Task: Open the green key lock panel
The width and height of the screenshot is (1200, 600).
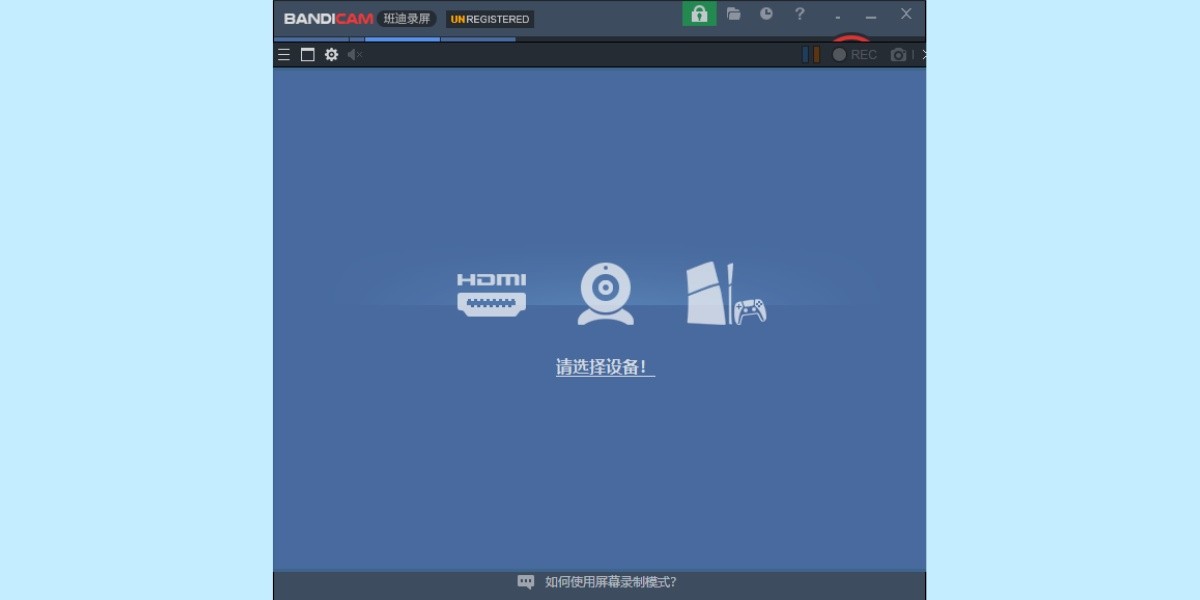Action: (x=699, y=14)
